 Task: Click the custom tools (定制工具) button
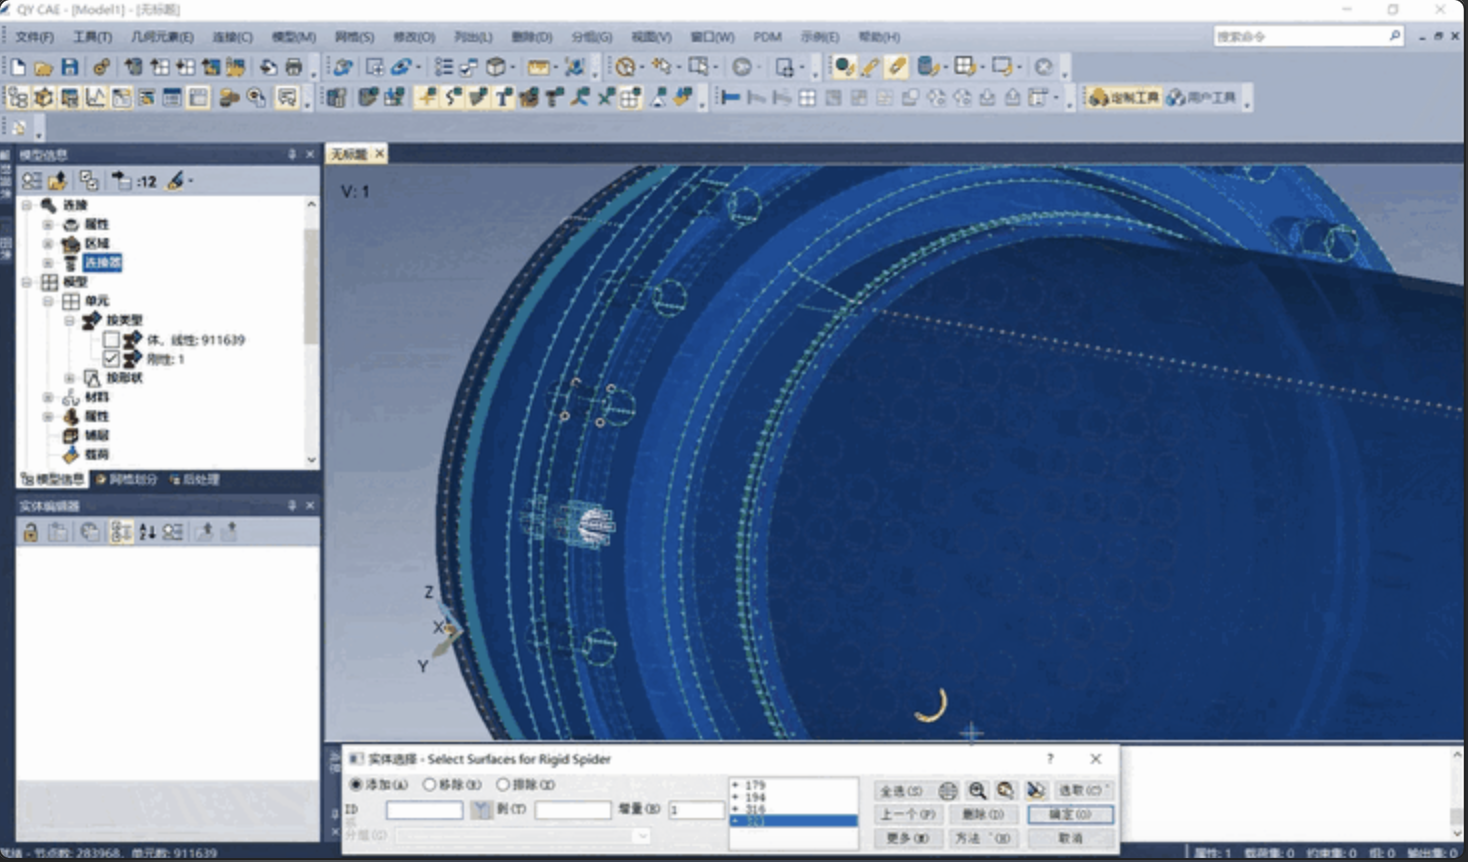pos(1124,97)
